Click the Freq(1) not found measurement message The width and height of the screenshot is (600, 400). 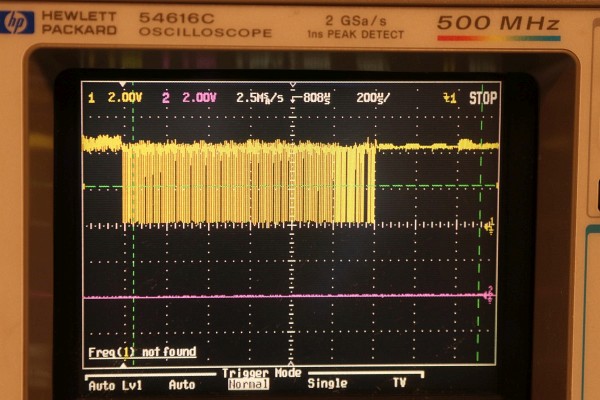(x=142, y=352)
